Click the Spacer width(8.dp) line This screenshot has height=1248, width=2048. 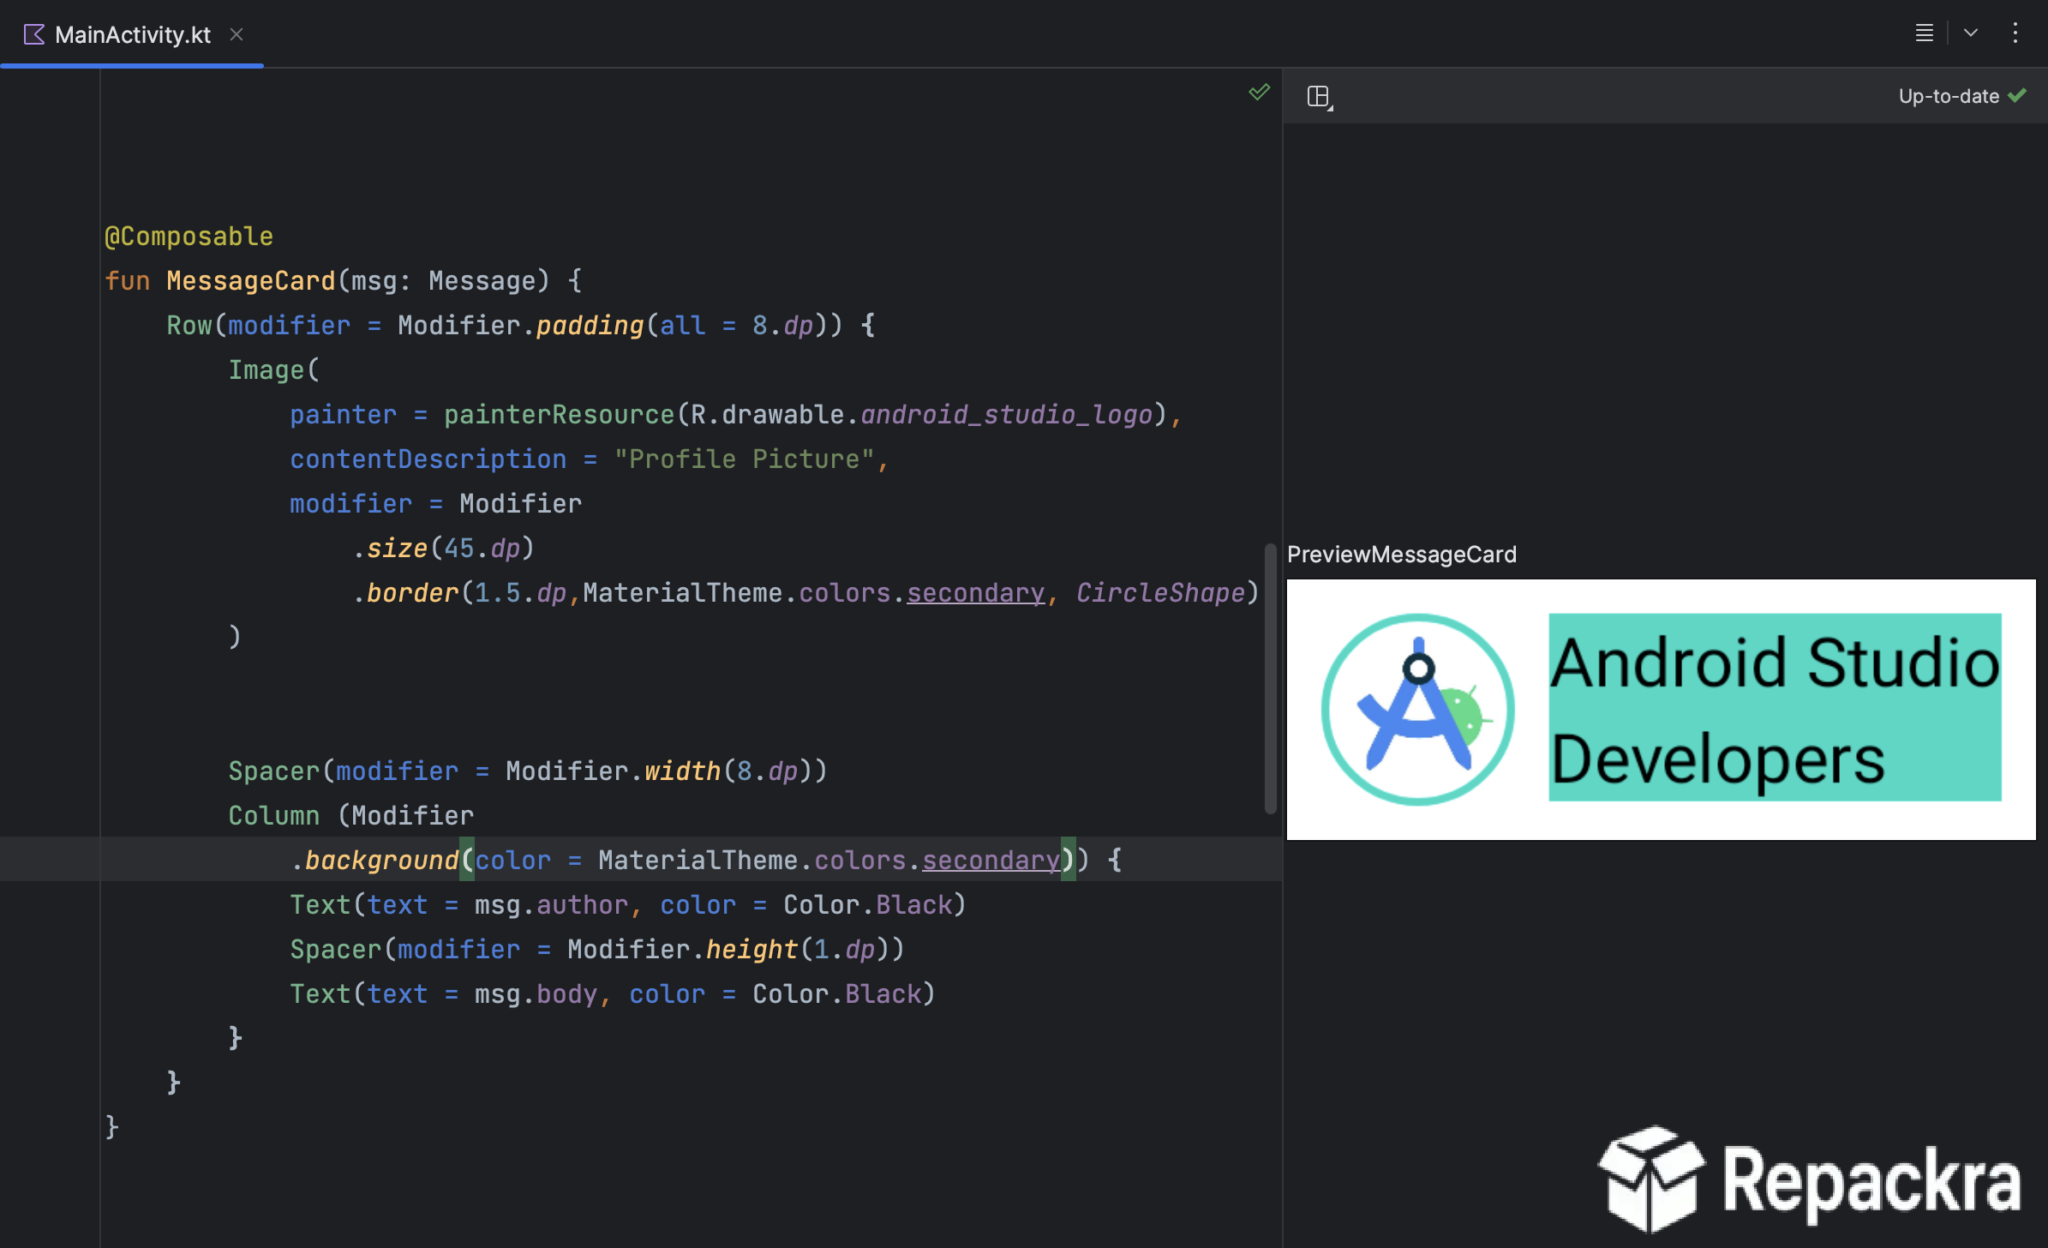[x=528, y=771]
